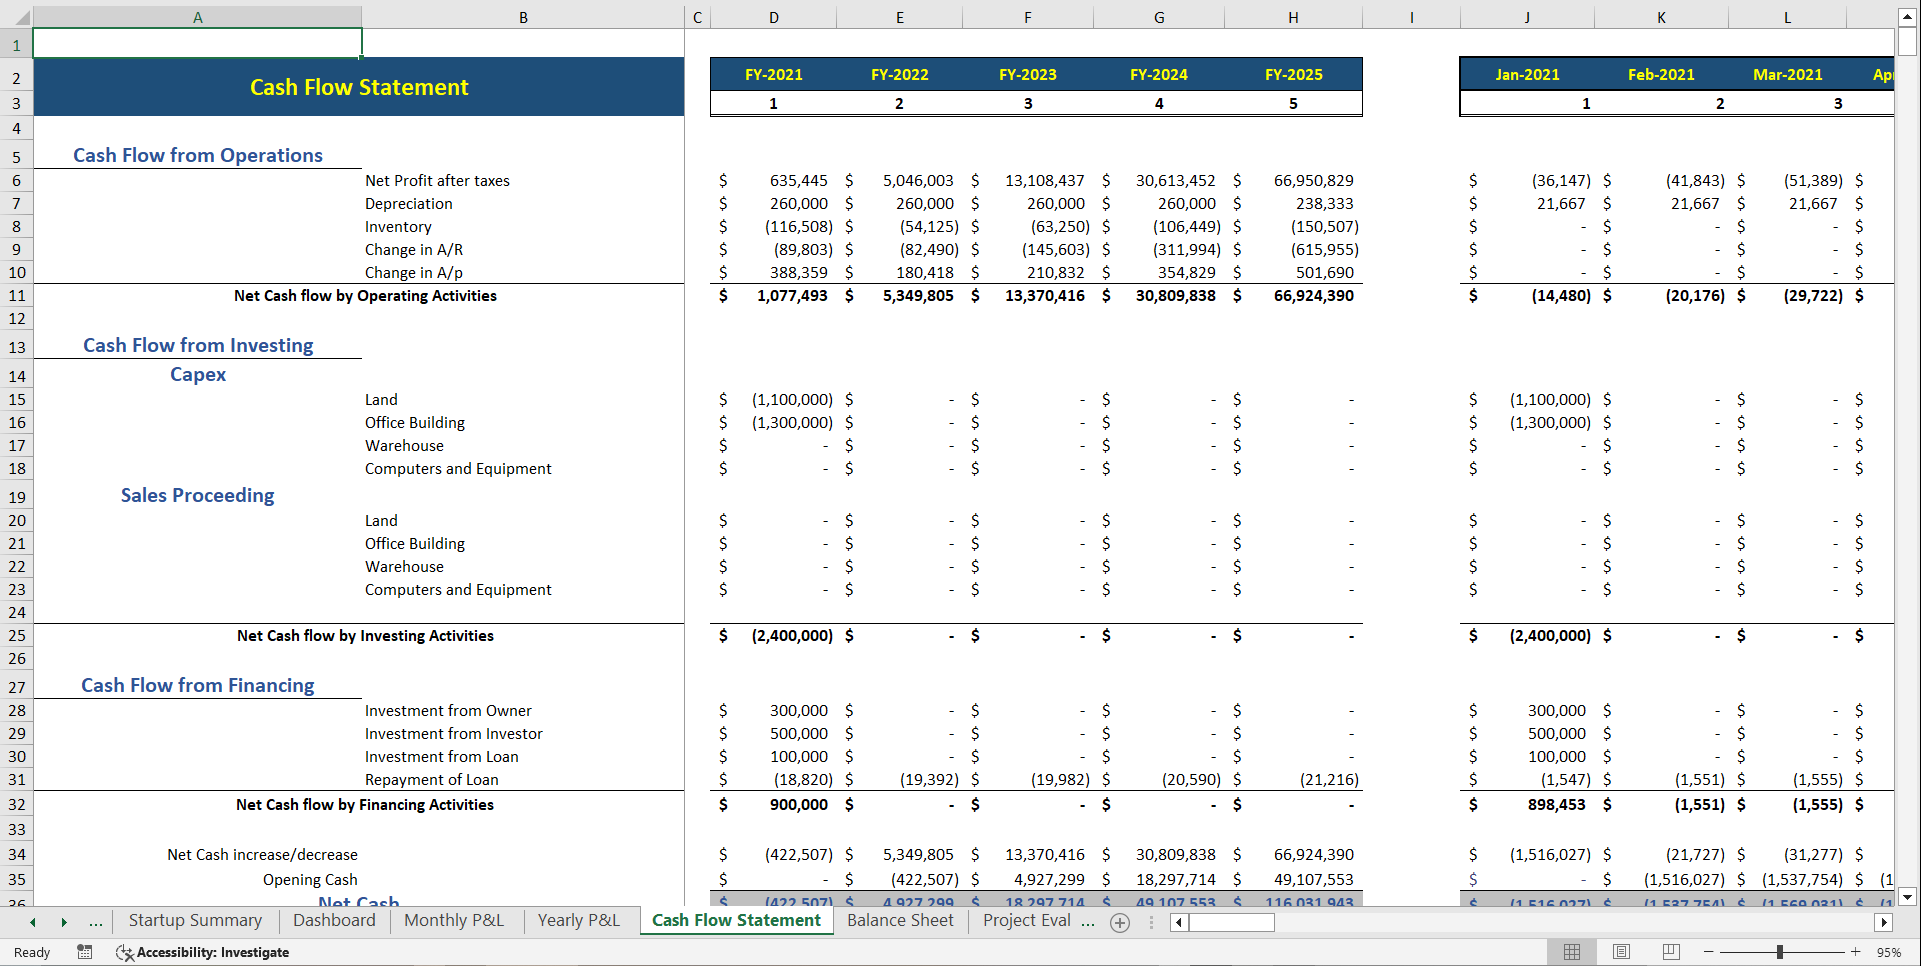The height and width of the screenshot is (966, 1921).
Task: Click the zoom slider handle
Action: 1782,952
